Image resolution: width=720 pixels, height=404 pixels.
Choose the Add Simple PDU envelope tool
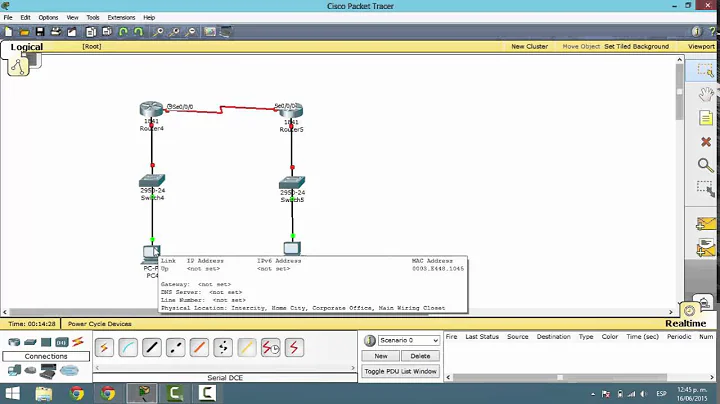click(706, 224)
